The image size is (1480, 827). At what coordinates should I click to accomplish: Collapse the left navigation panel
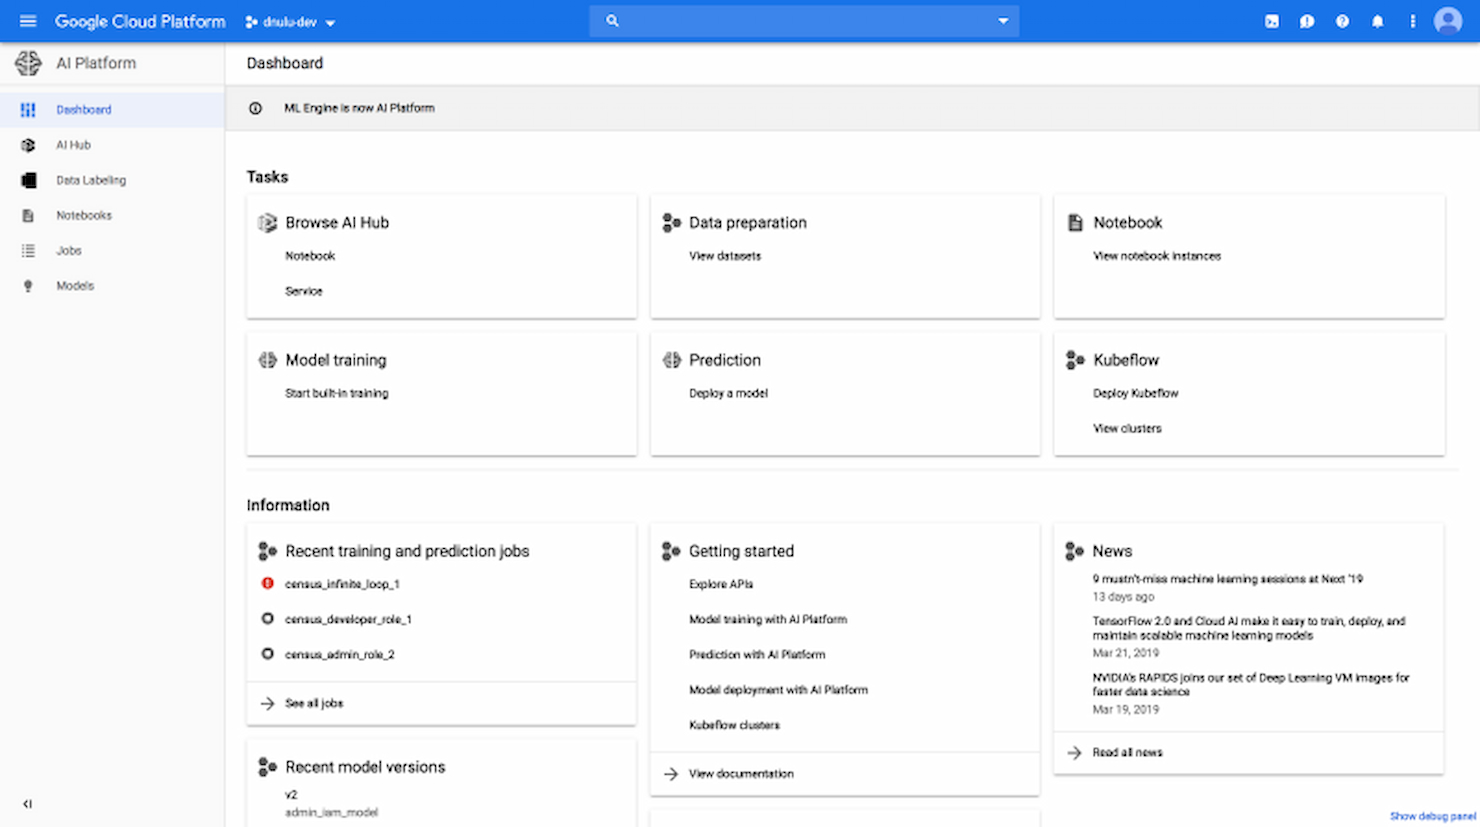(x=28, y=803)
